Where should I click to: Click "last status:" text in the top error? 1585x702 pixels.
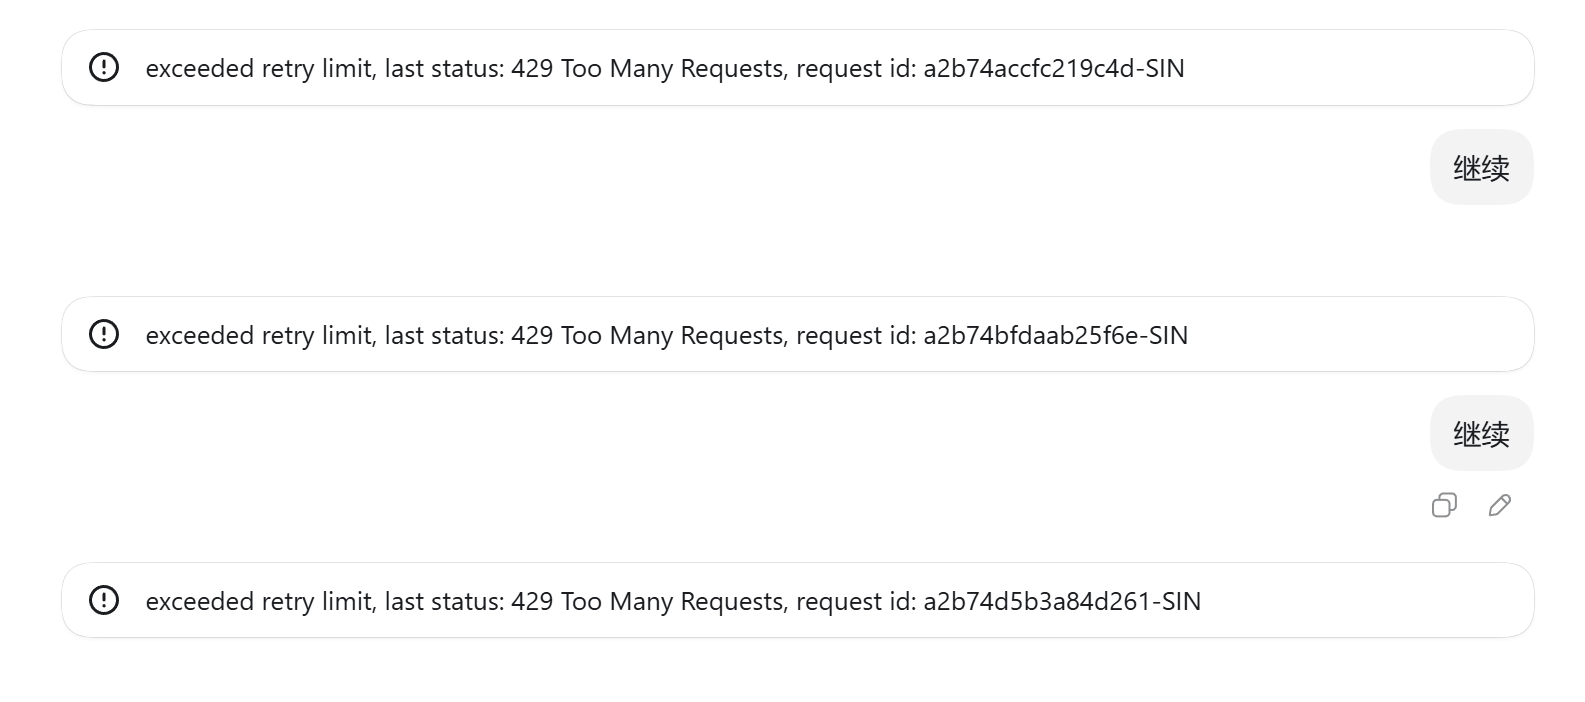(444, 68)
